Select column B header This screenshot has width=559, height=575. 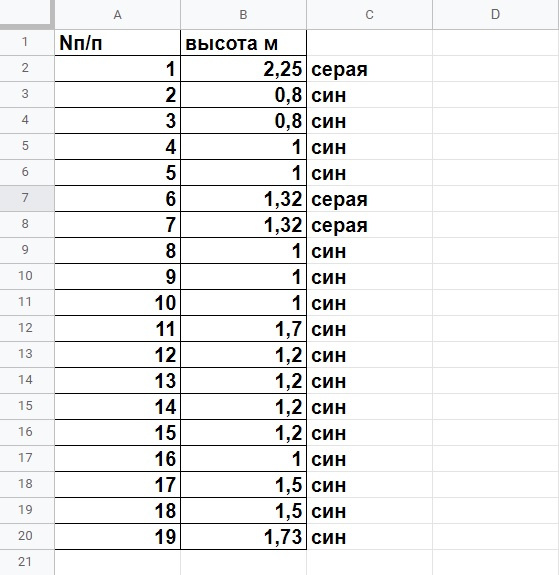coord(243,15)
